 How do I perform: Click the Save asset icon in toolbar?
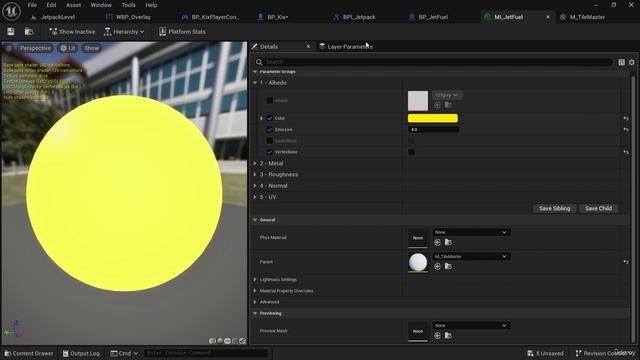[x=11, y=31]
